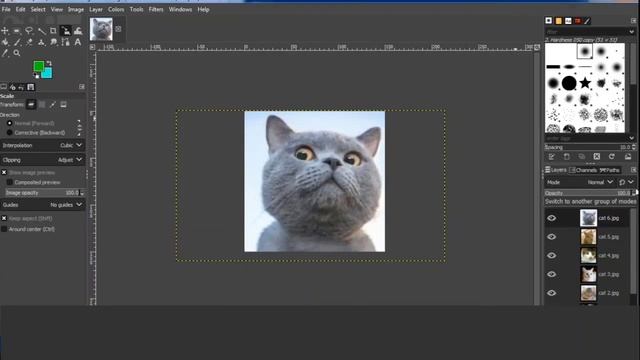Screen dimensions: 640x360
Task: Open the cyan background color swatch
Action: point(47,73)
